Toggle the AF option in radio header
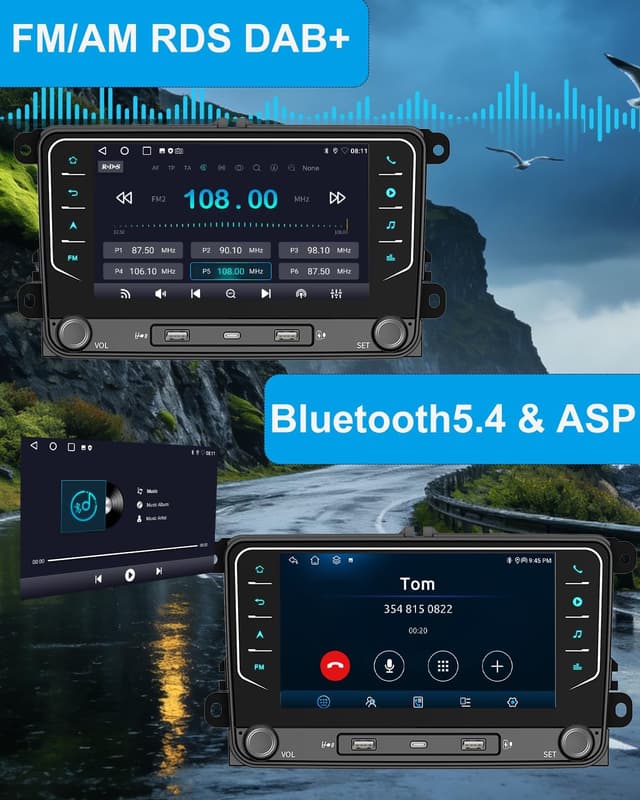640x800 pixels. click(156, 168)
